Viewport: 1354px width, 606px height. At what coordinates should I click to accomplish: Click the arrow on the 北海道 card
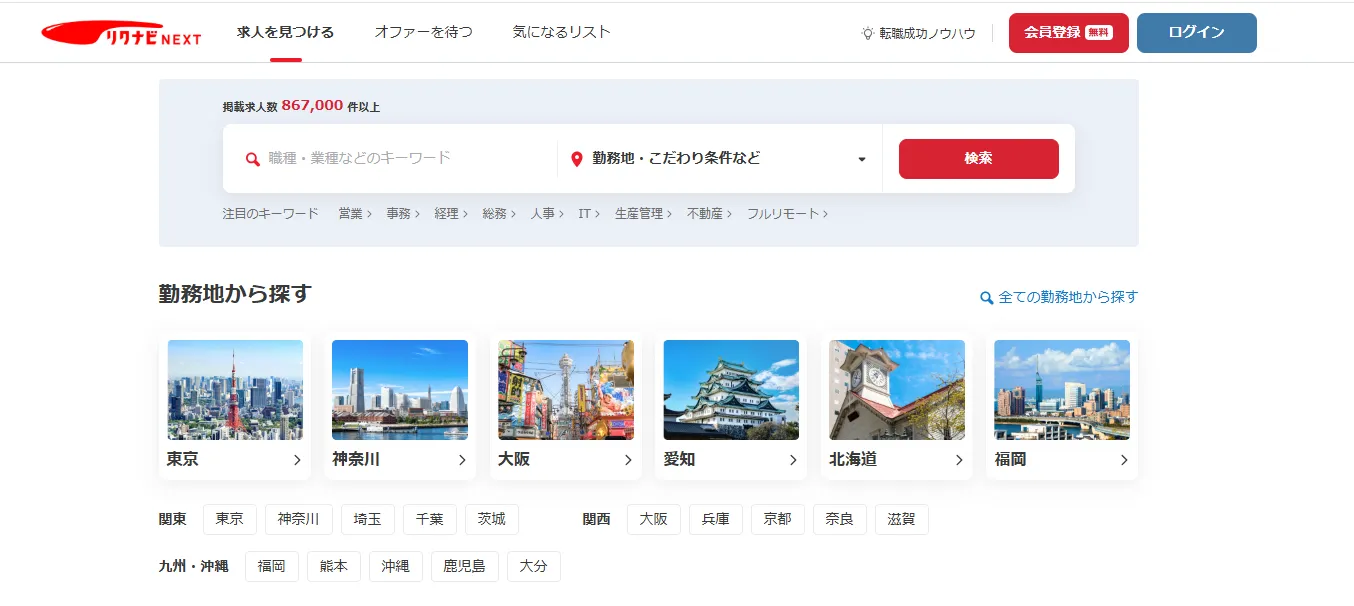959,460
